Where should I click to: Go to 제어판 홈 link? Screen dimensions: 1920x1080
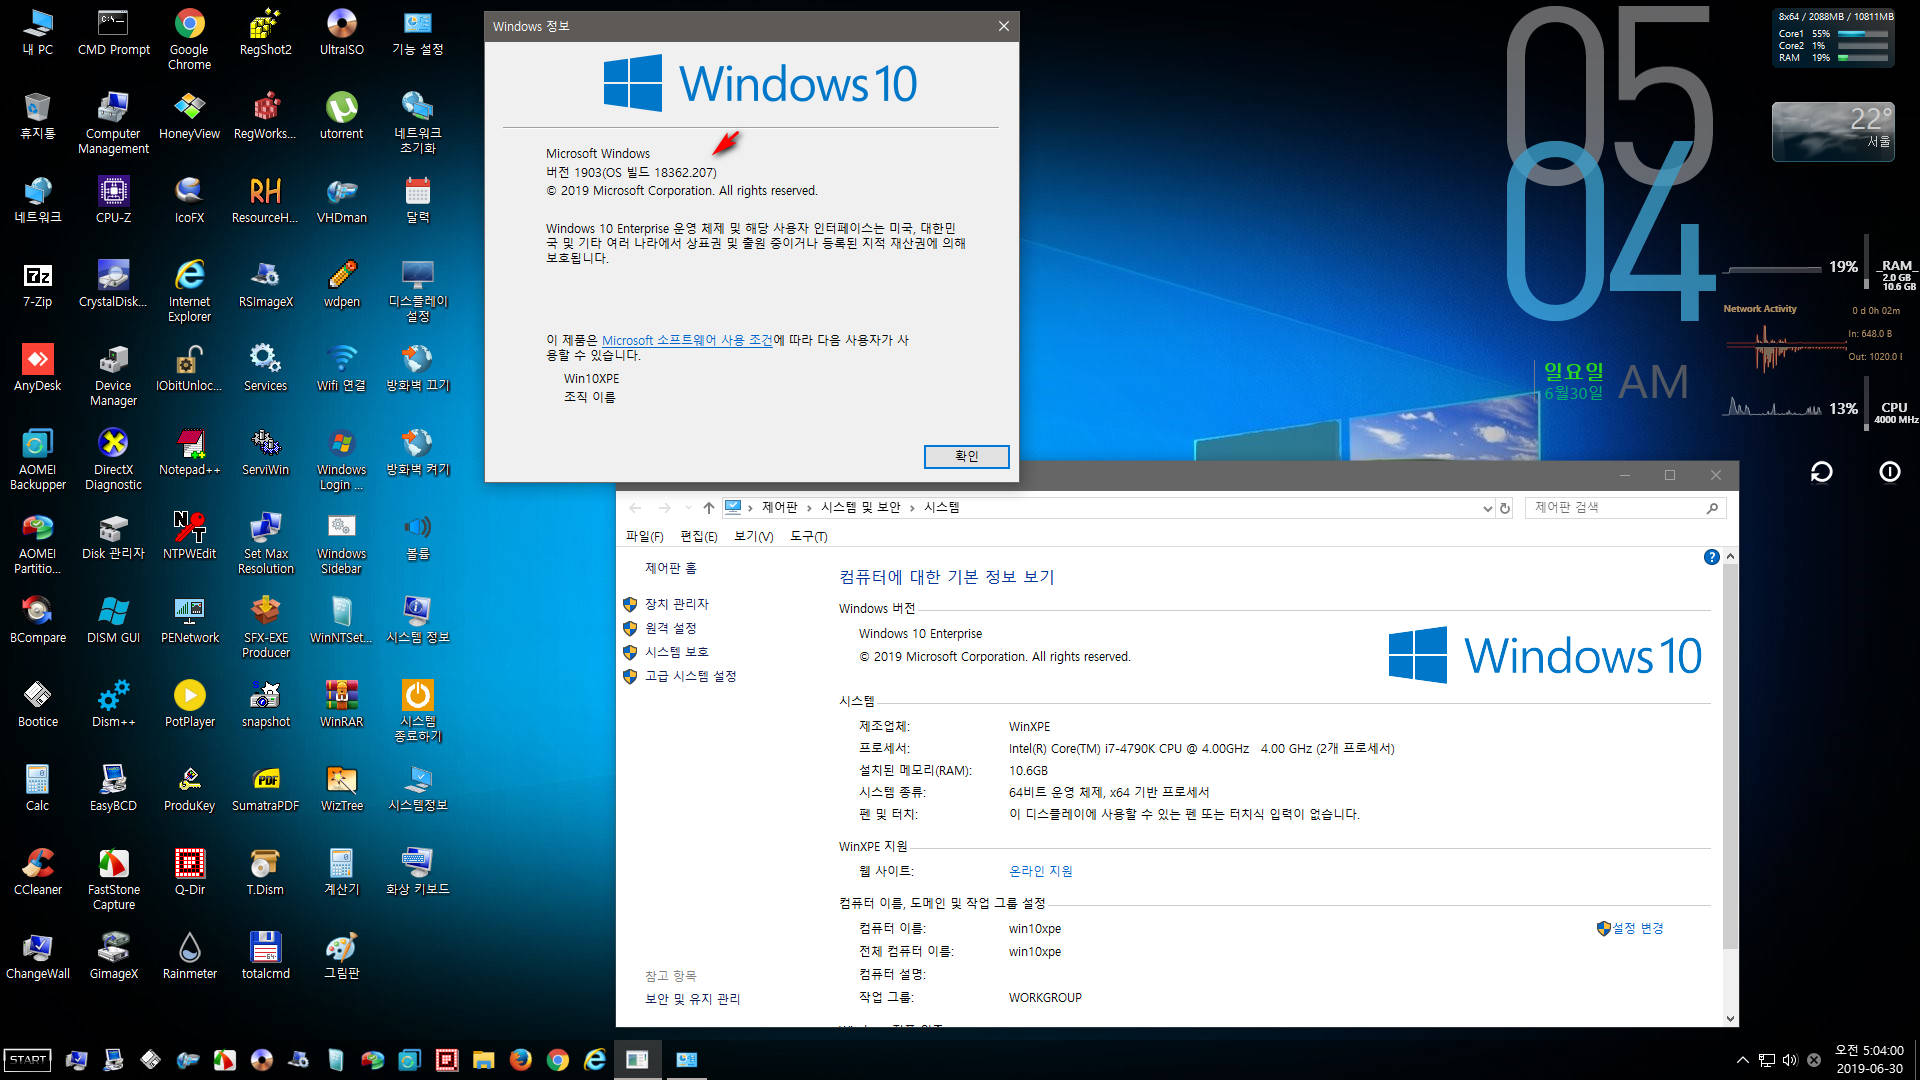tap(671, 568)
